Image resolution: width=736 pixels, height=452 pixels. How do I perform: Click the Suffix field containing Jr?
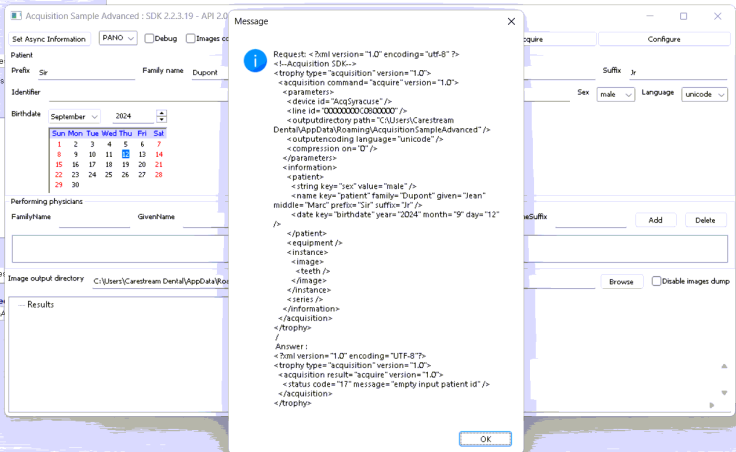[x=677, y=73]
